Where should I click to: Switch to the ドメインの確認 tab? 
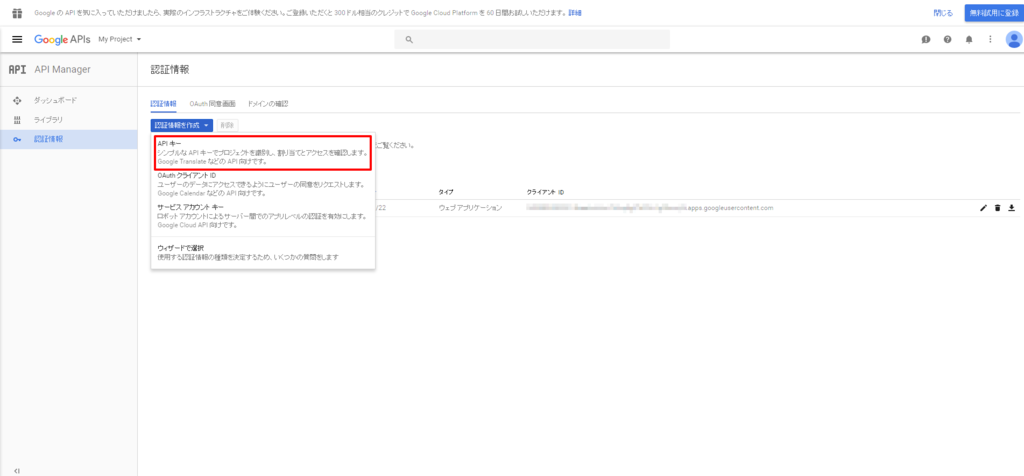pos(268,104)
